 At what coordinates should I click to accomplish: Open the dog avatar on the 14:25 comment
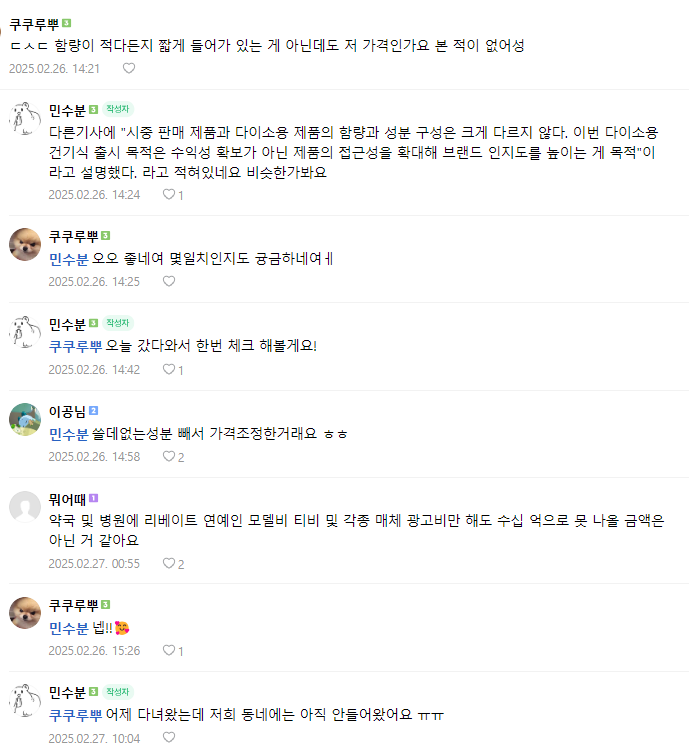coord(25,244)
